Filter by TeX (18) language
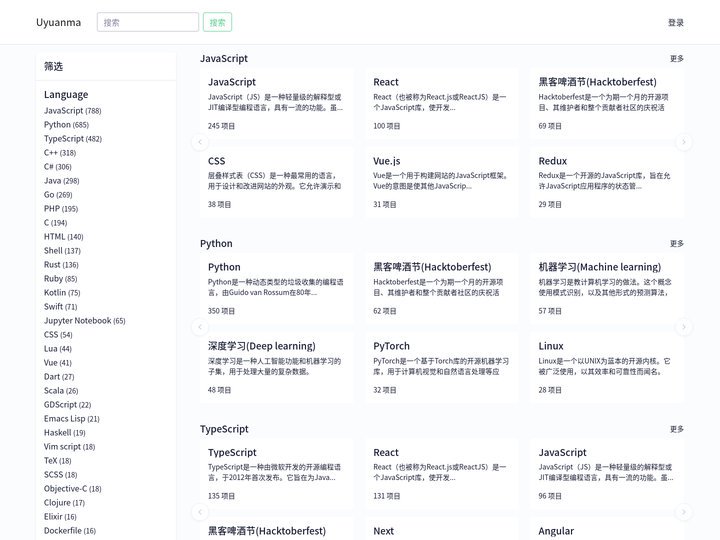 tap(57, 461)
